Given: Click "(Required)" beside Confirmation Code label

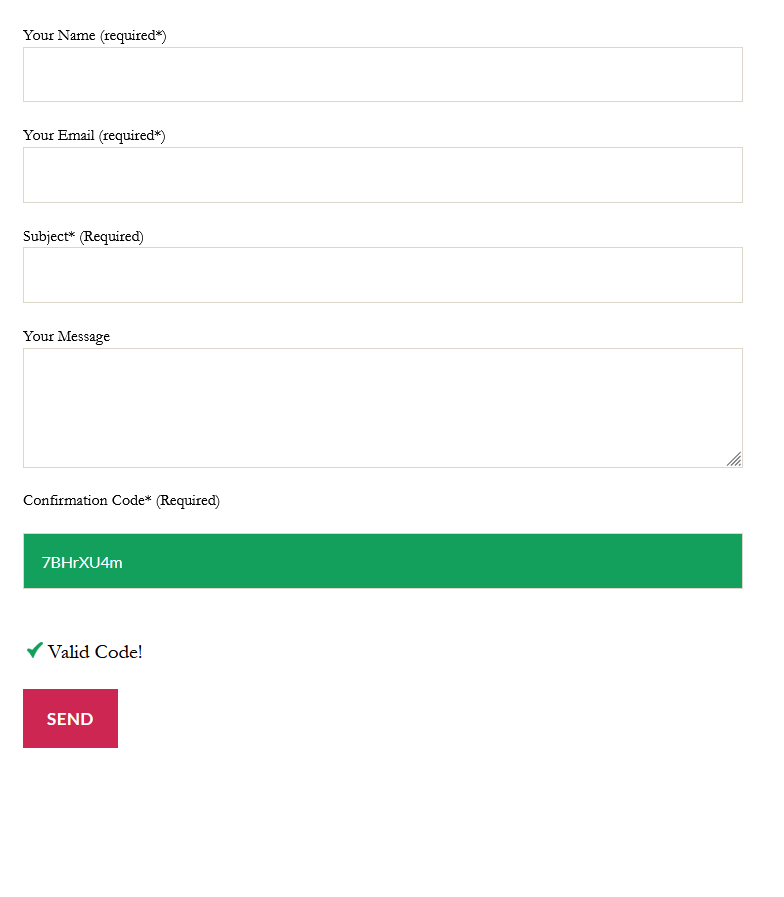Looking at the screenshot, I should (x=188, y=501).
